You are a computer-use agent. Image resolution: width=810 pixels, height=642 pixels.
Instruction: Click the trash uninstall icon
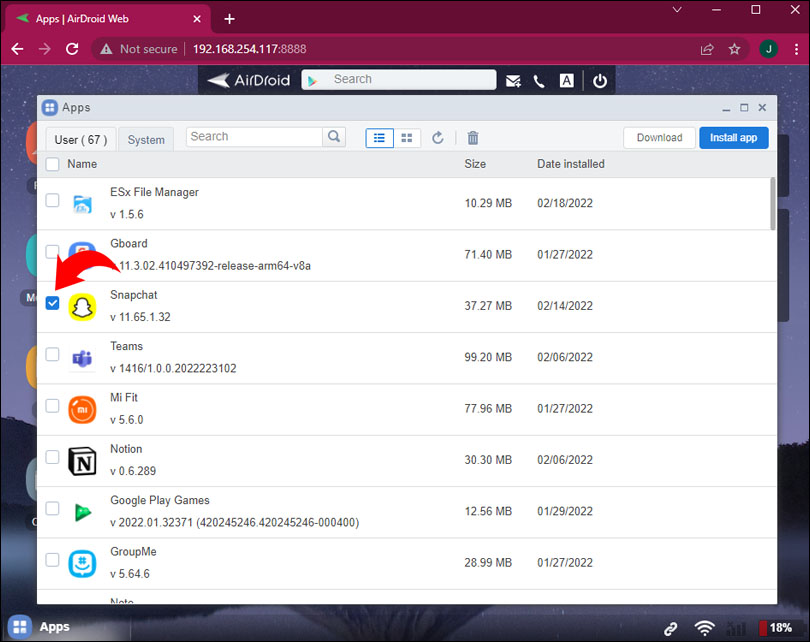(x=473, y=138)
